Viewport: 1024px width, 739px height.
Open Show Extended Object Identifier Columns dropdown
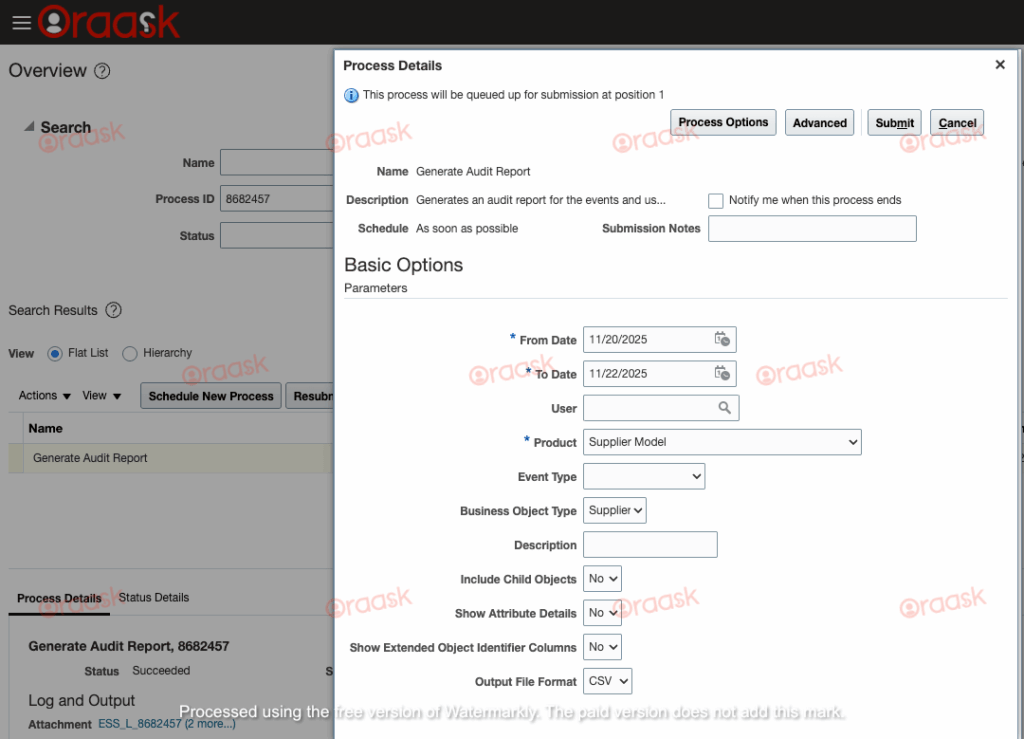click(x=602, y=647)
